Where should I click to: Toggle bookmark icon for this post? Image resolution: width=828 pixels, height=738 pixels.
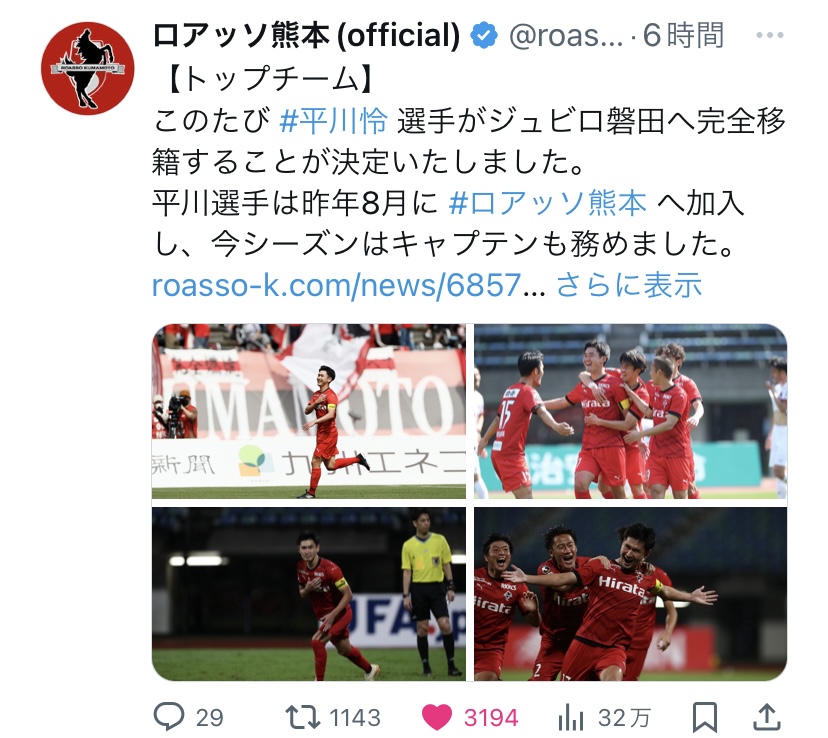[x=705, y=717]
